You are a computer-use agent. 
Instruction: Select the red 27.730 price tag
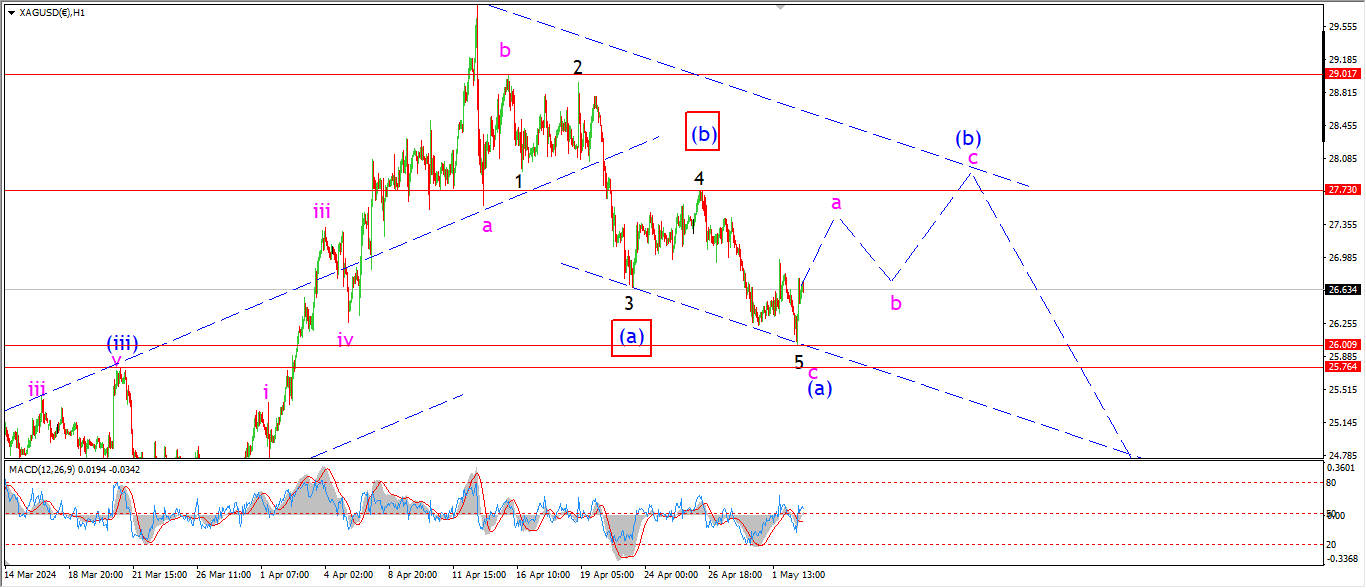[1341, 189]
